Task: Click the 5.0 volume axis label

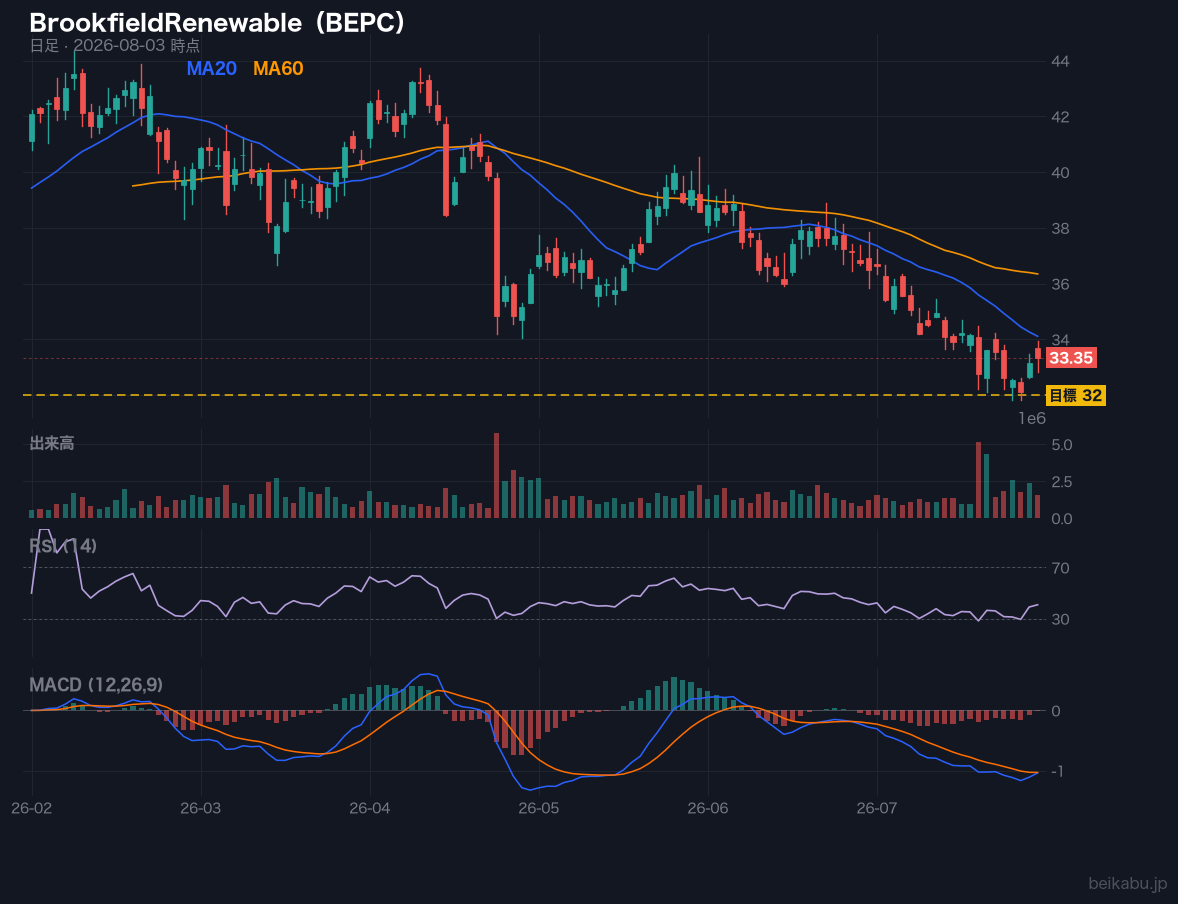Action: [1062, 445]
